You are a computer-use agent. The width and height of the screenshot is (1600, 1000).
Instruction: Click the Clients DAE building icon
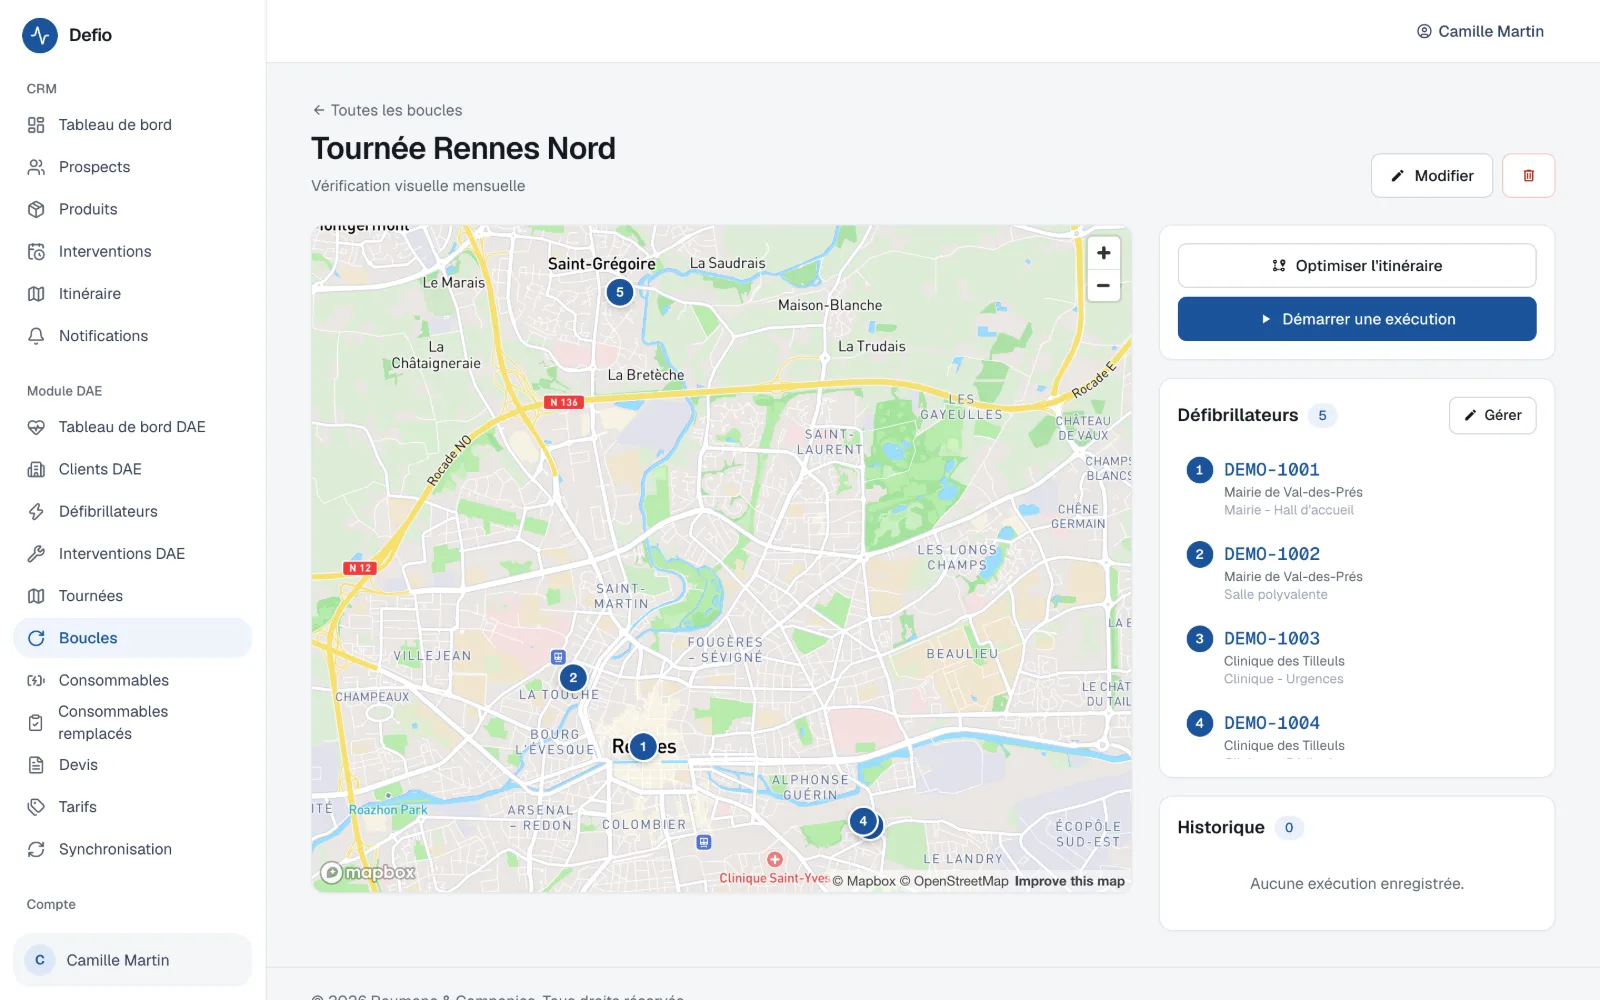[36, 469]
